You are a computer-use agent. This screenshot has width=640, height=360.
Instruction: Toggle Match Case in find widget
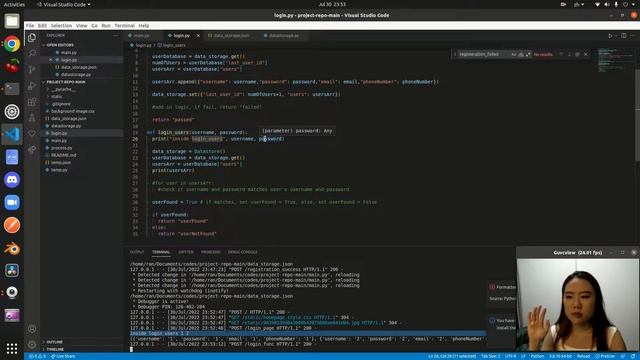[x=513, y=54]
